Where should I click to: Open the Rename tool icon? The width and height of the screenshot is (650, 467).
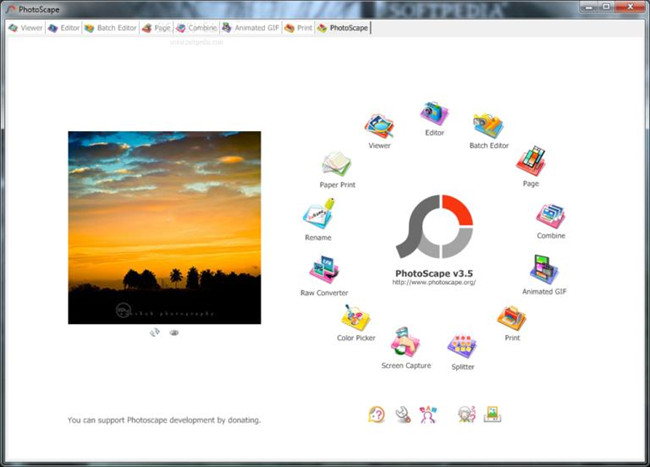tap(318, 215)
